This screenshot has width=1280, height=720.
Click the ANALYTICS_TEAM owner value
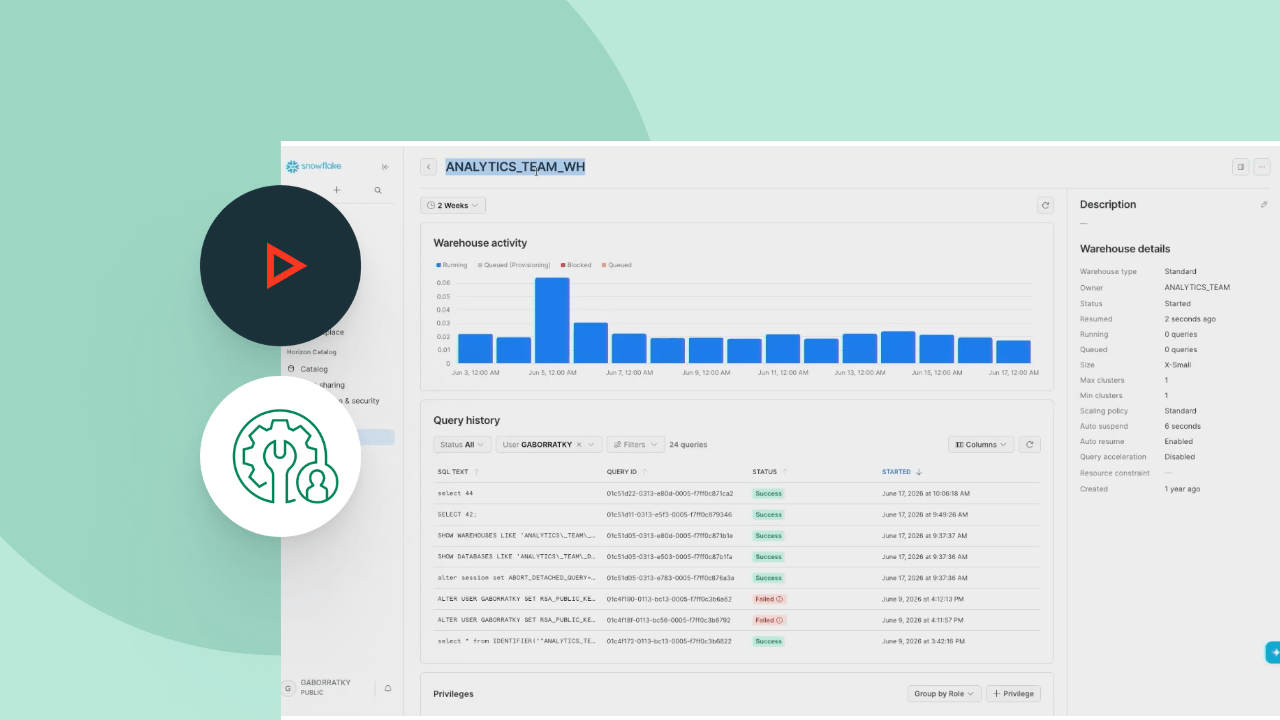tap(1197, 287)
